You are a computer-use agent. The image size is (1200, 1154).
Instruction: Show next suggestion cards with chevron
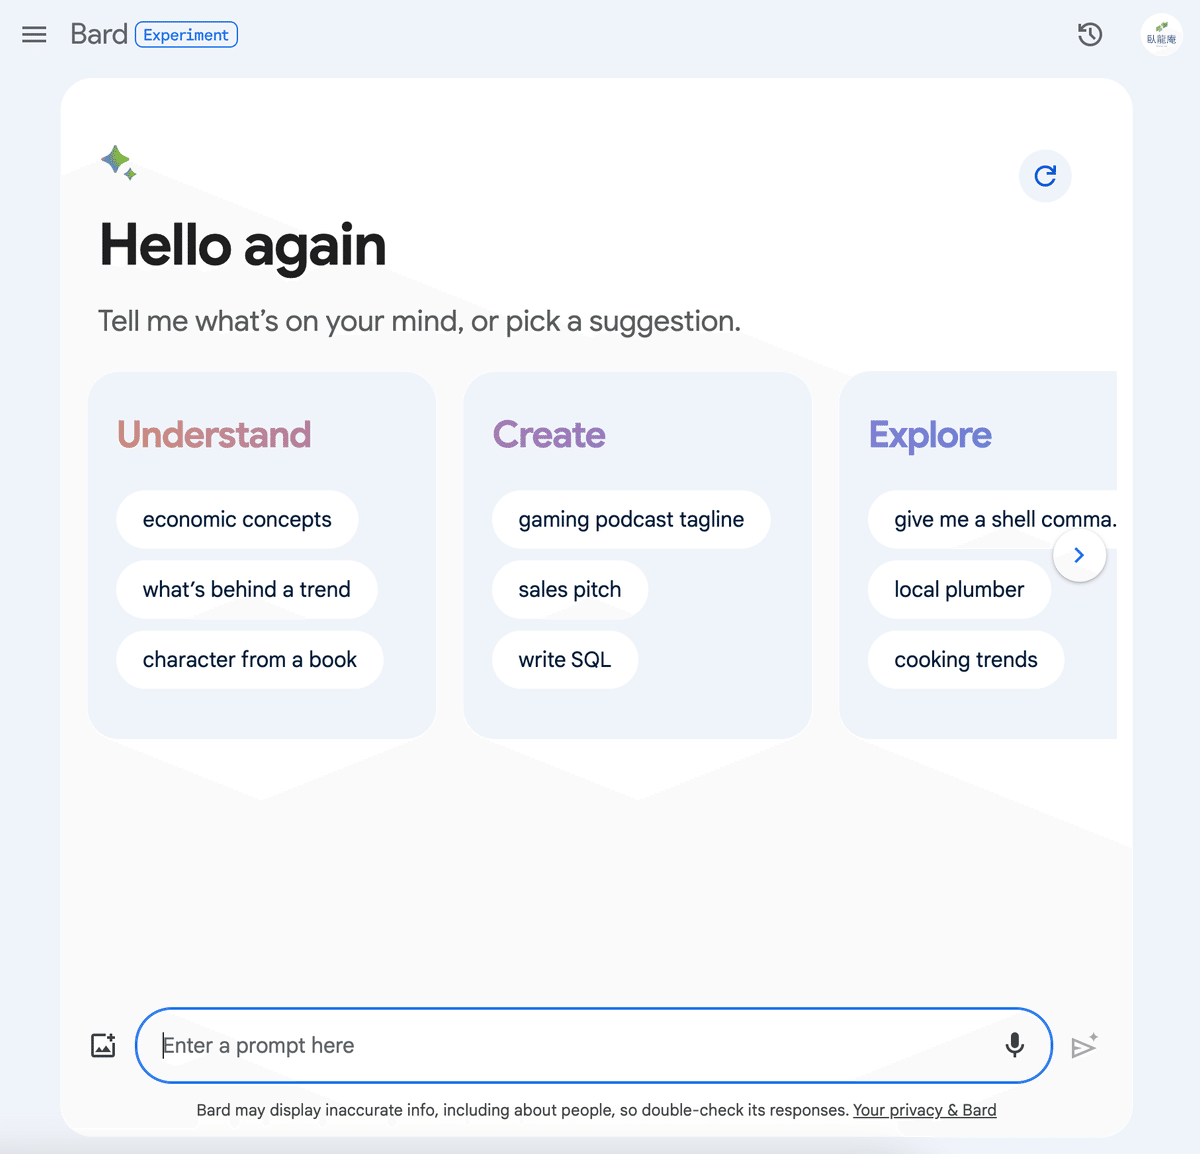click(1079, 555)
